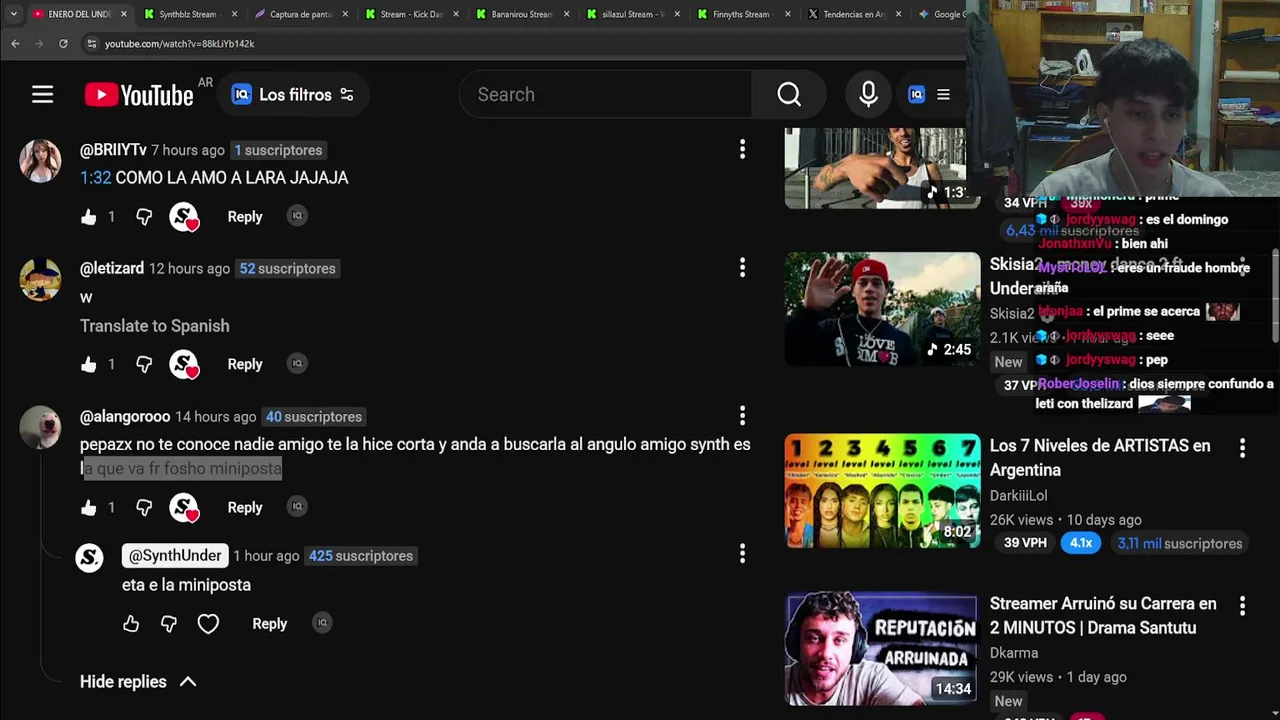Switch to Tendencias en Argentina X tab
Image resolution: width=1280 pixels, height=720 pixels.
click(x=855, y=14)
